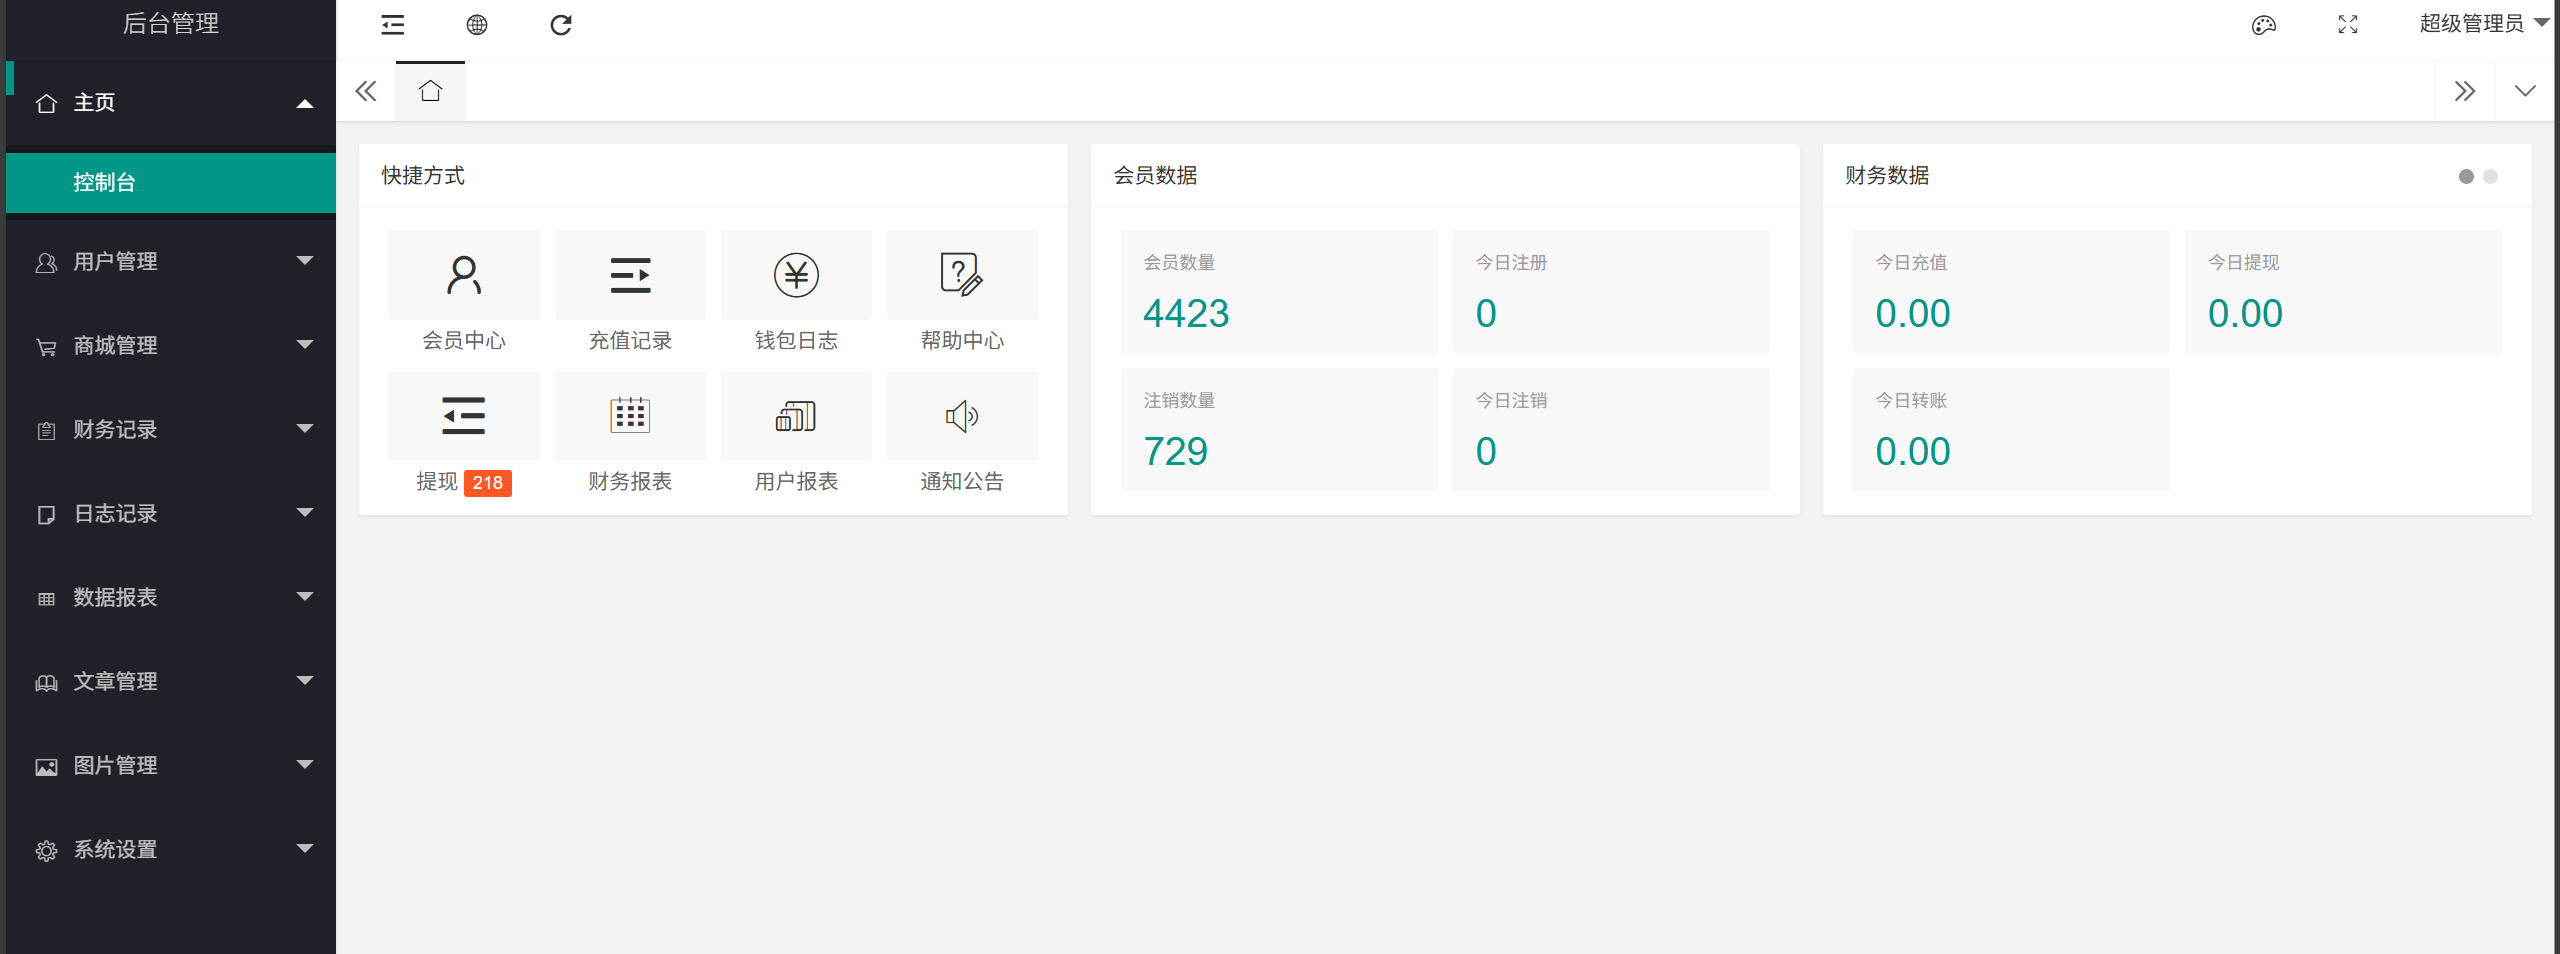Open the 超级管理员 account dropdown
This screenshot has height=954, width=2560.
2482,24
